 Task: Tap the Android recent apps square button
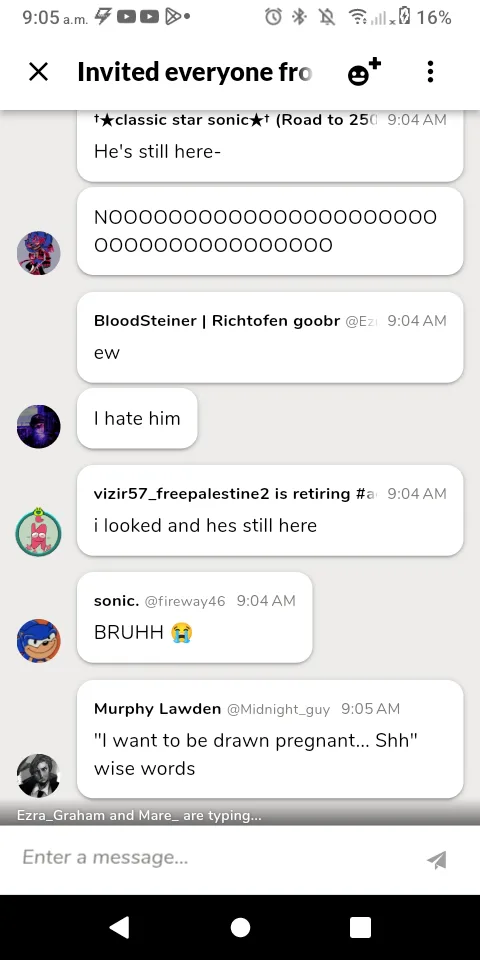pos(360,928)
